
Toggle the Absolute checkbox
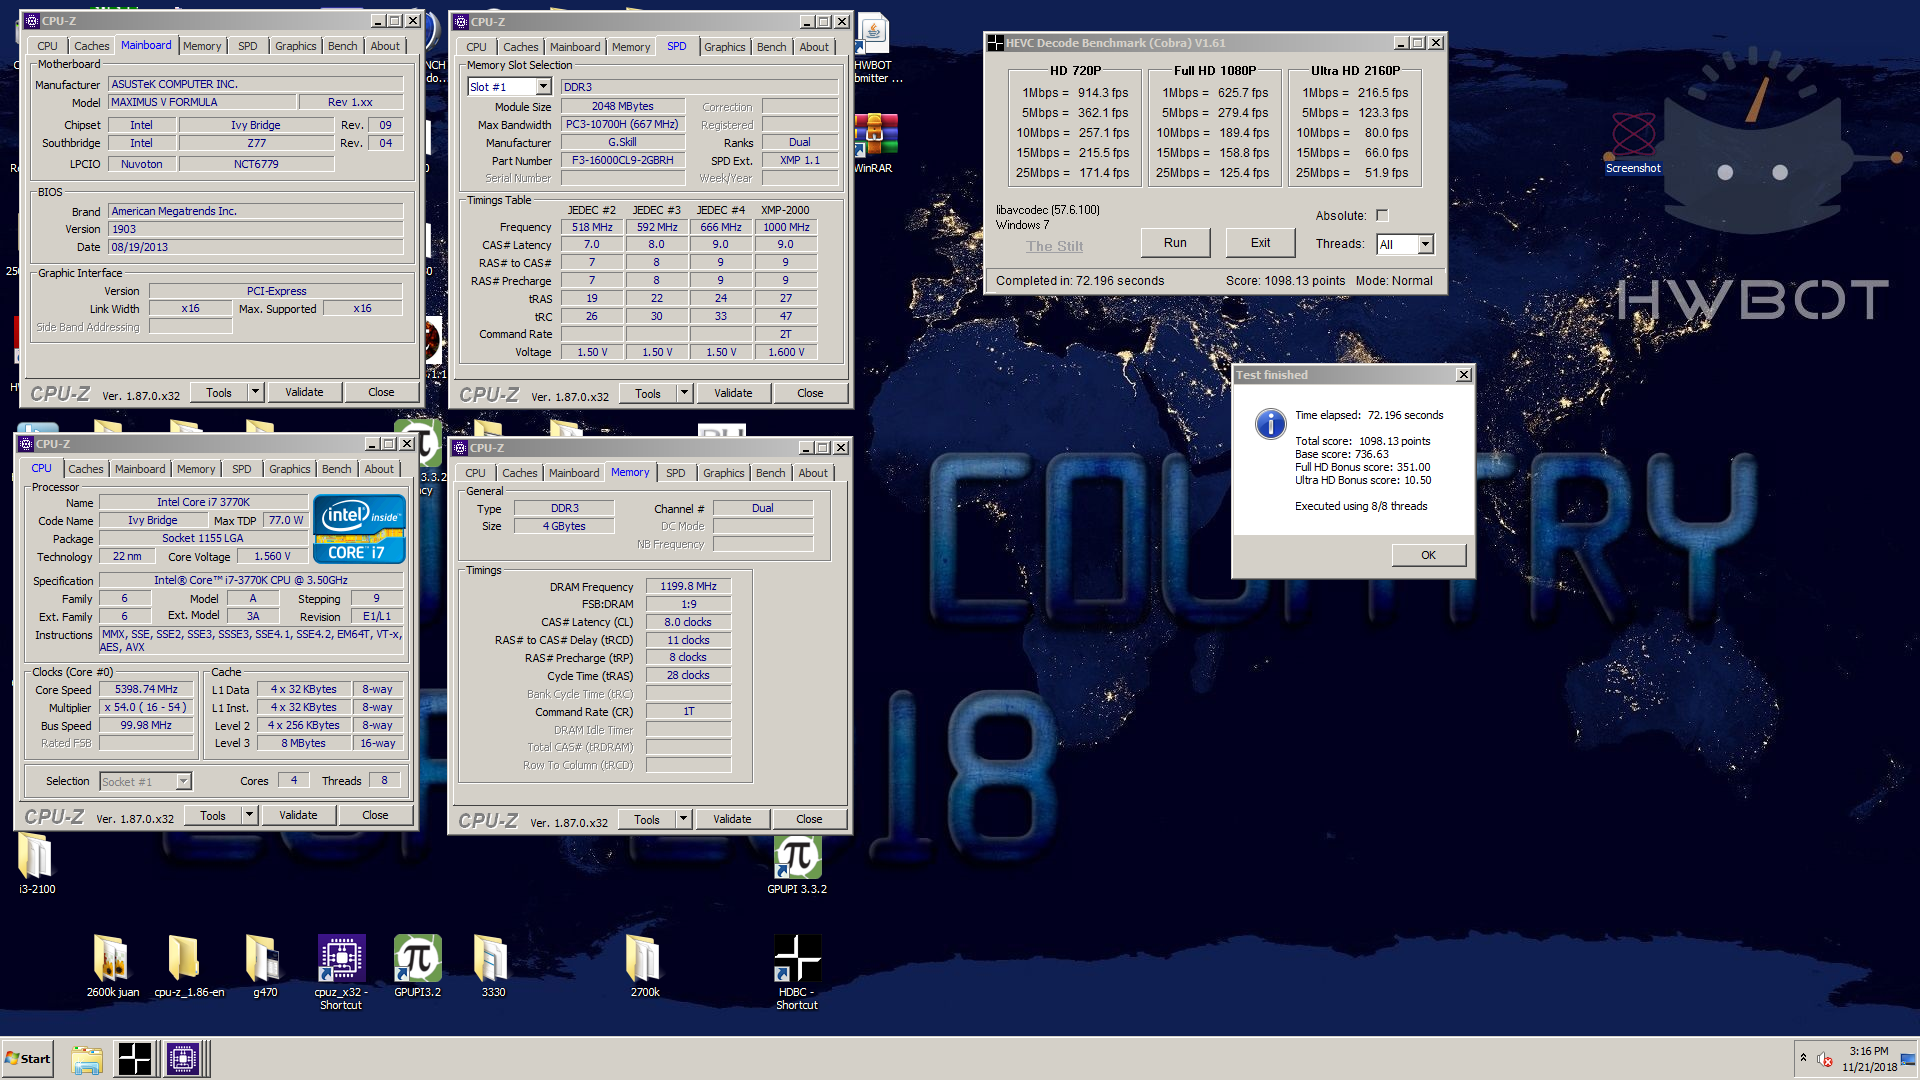pos(1382,215)
